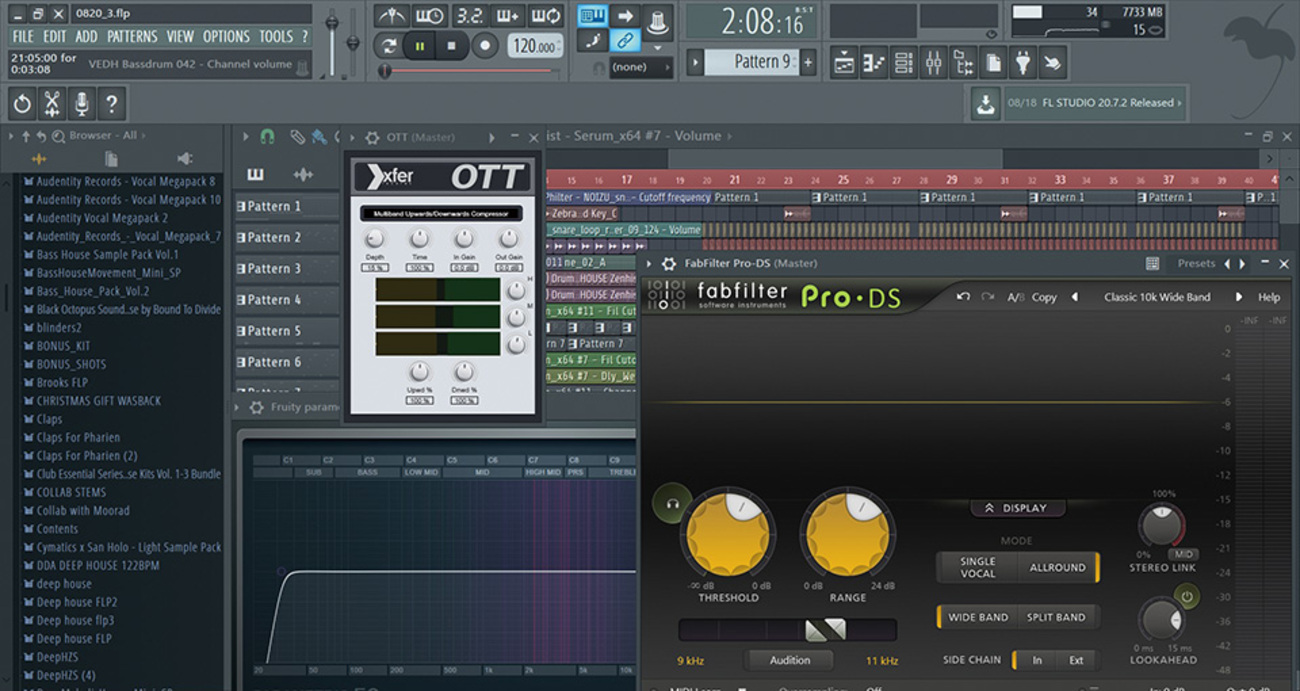Click the Copy button in Pro-DS header
This screenshot has width=1300, height=691.
click(x=1044, y=297)
